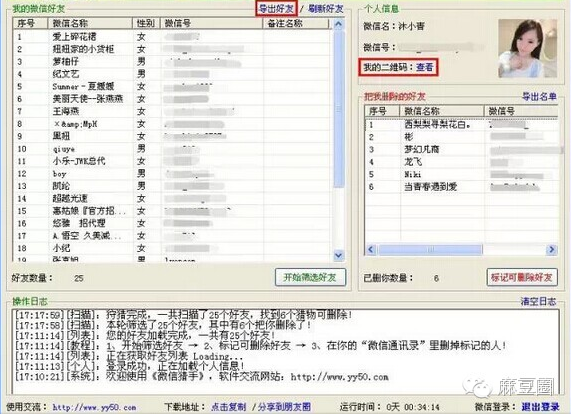Select deleted friend row 梦幻凡商

click(x=461, y=149)
